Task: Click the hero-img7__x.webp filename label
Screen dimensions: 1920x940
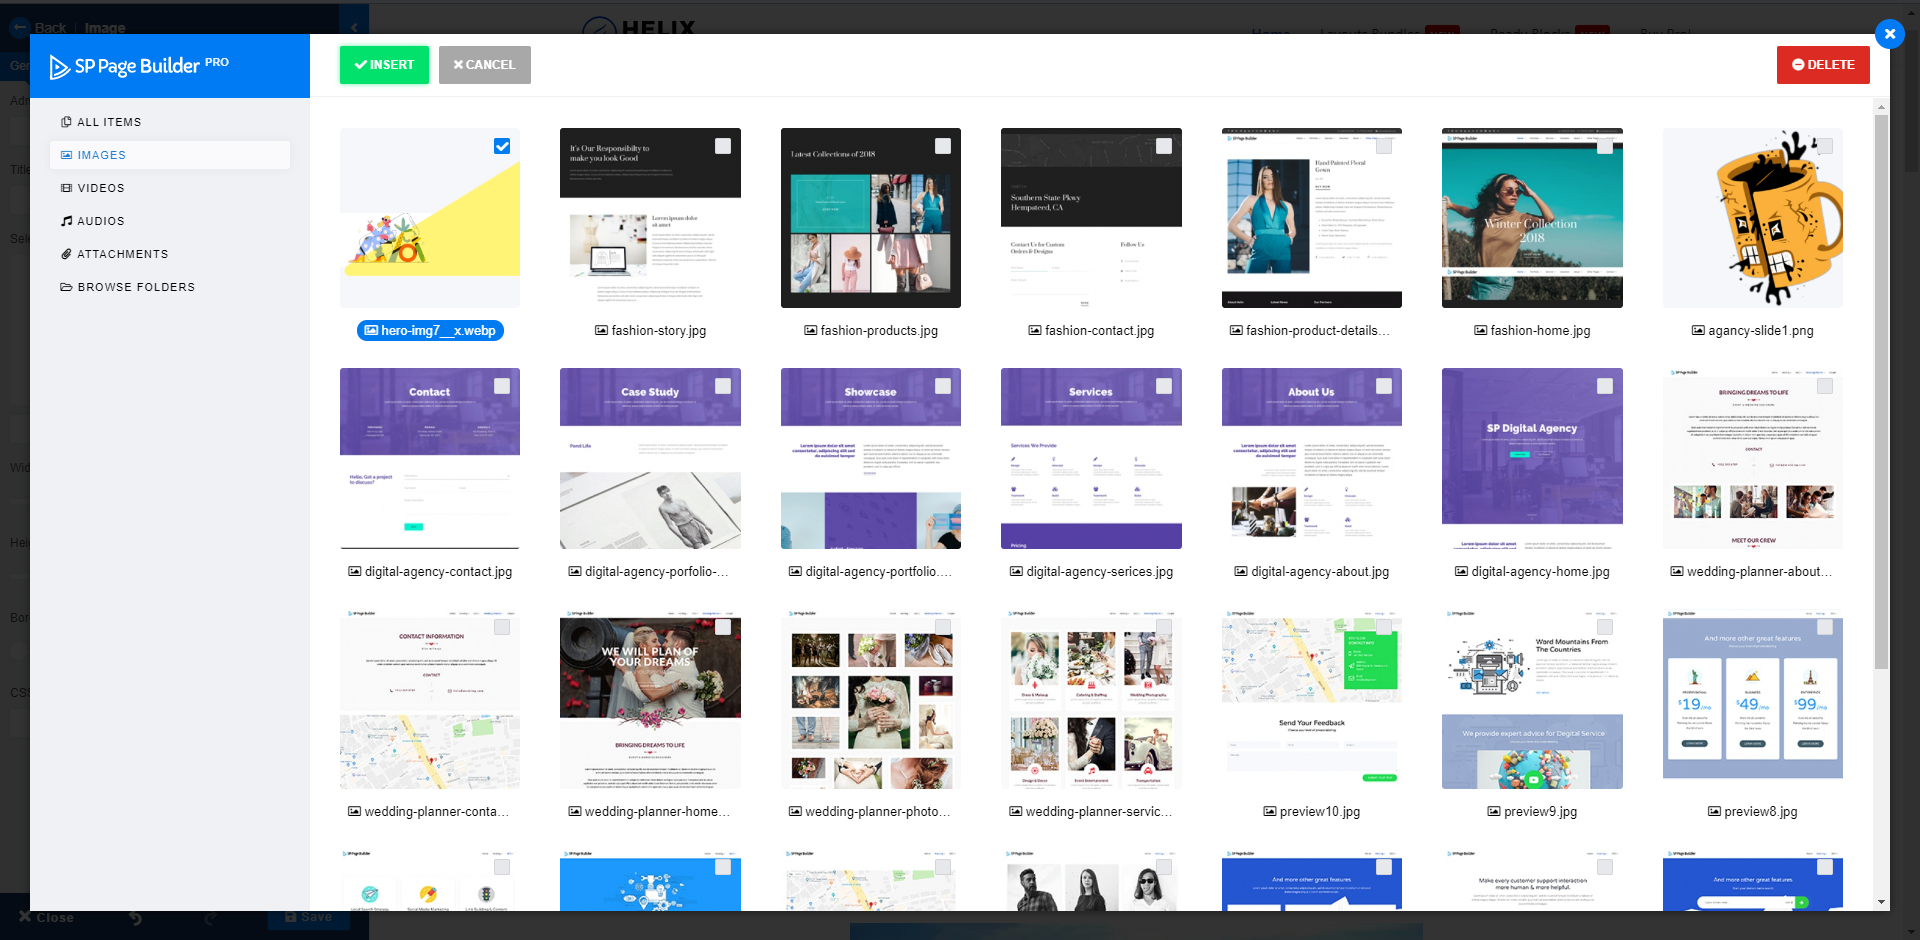Action: click(430, 330)
